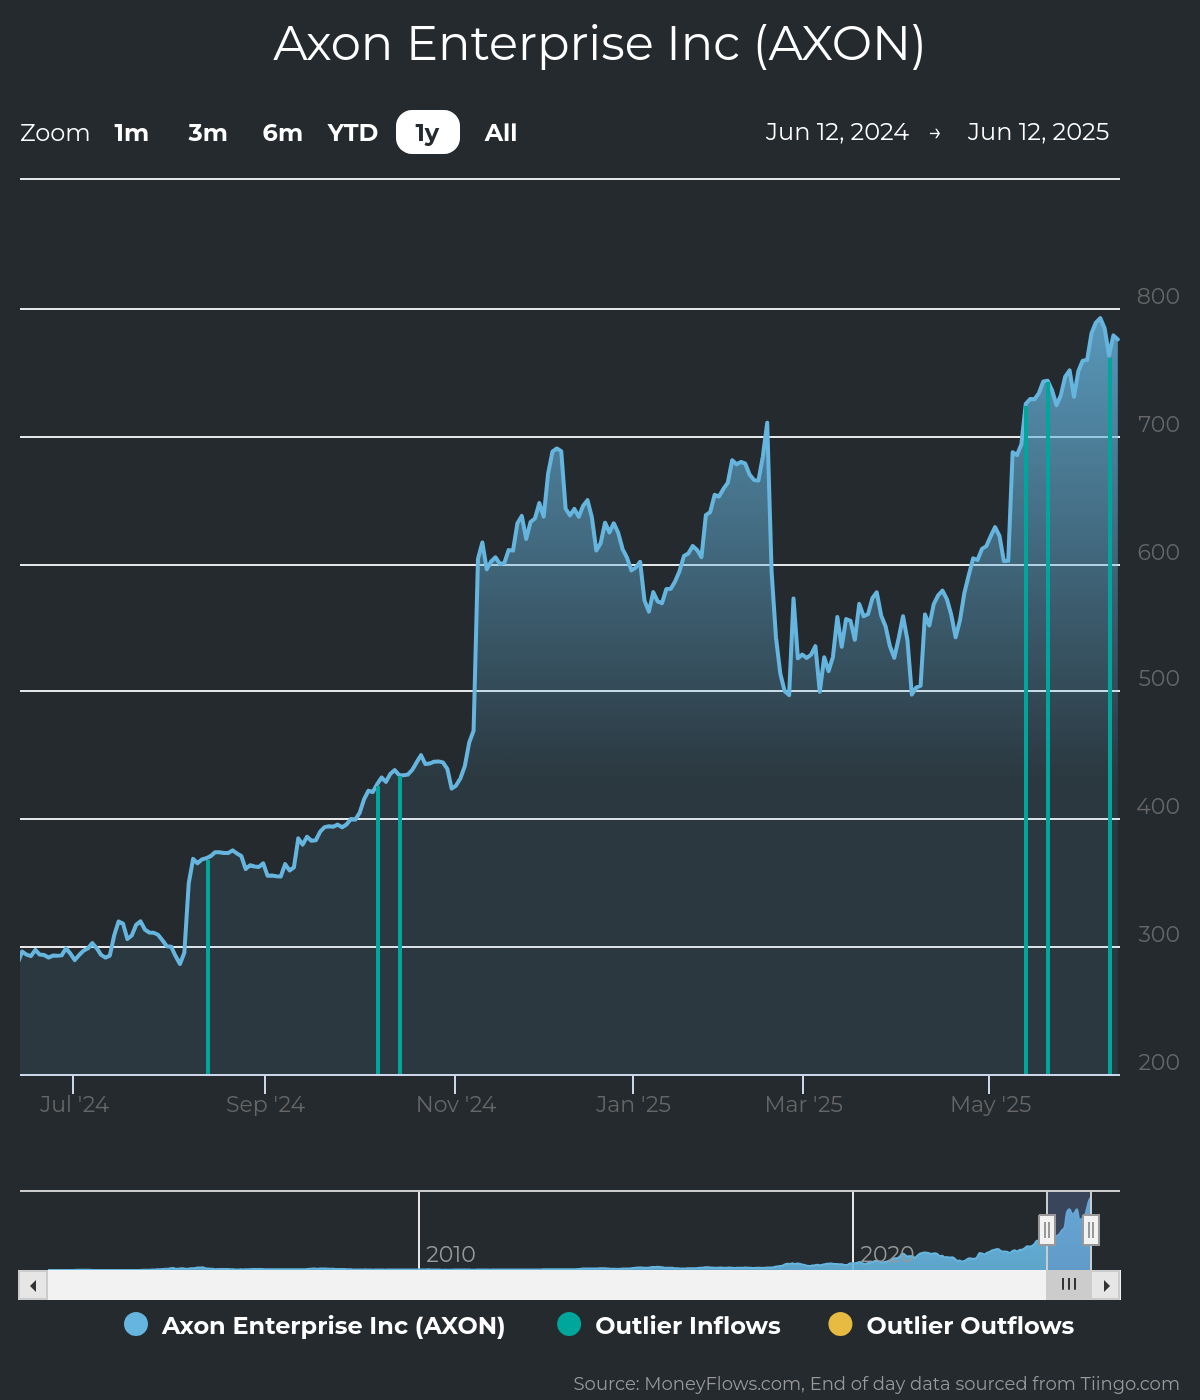Click the 500 price axis label
The width and height of the screenshot is (1200, 1400).
point(1158,678)
